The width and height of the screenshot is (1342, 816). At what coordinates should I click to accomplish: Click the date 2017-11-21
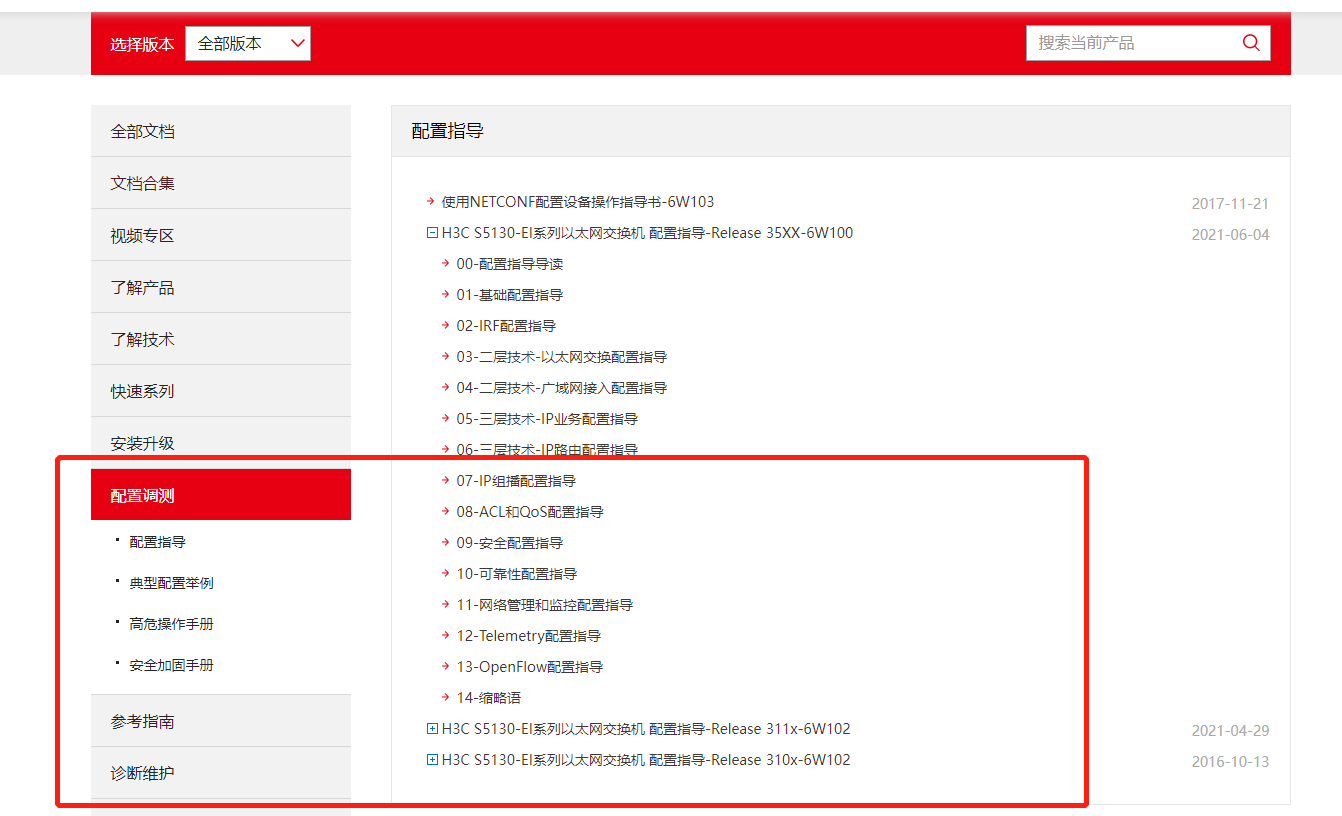tap(1230, 204)
